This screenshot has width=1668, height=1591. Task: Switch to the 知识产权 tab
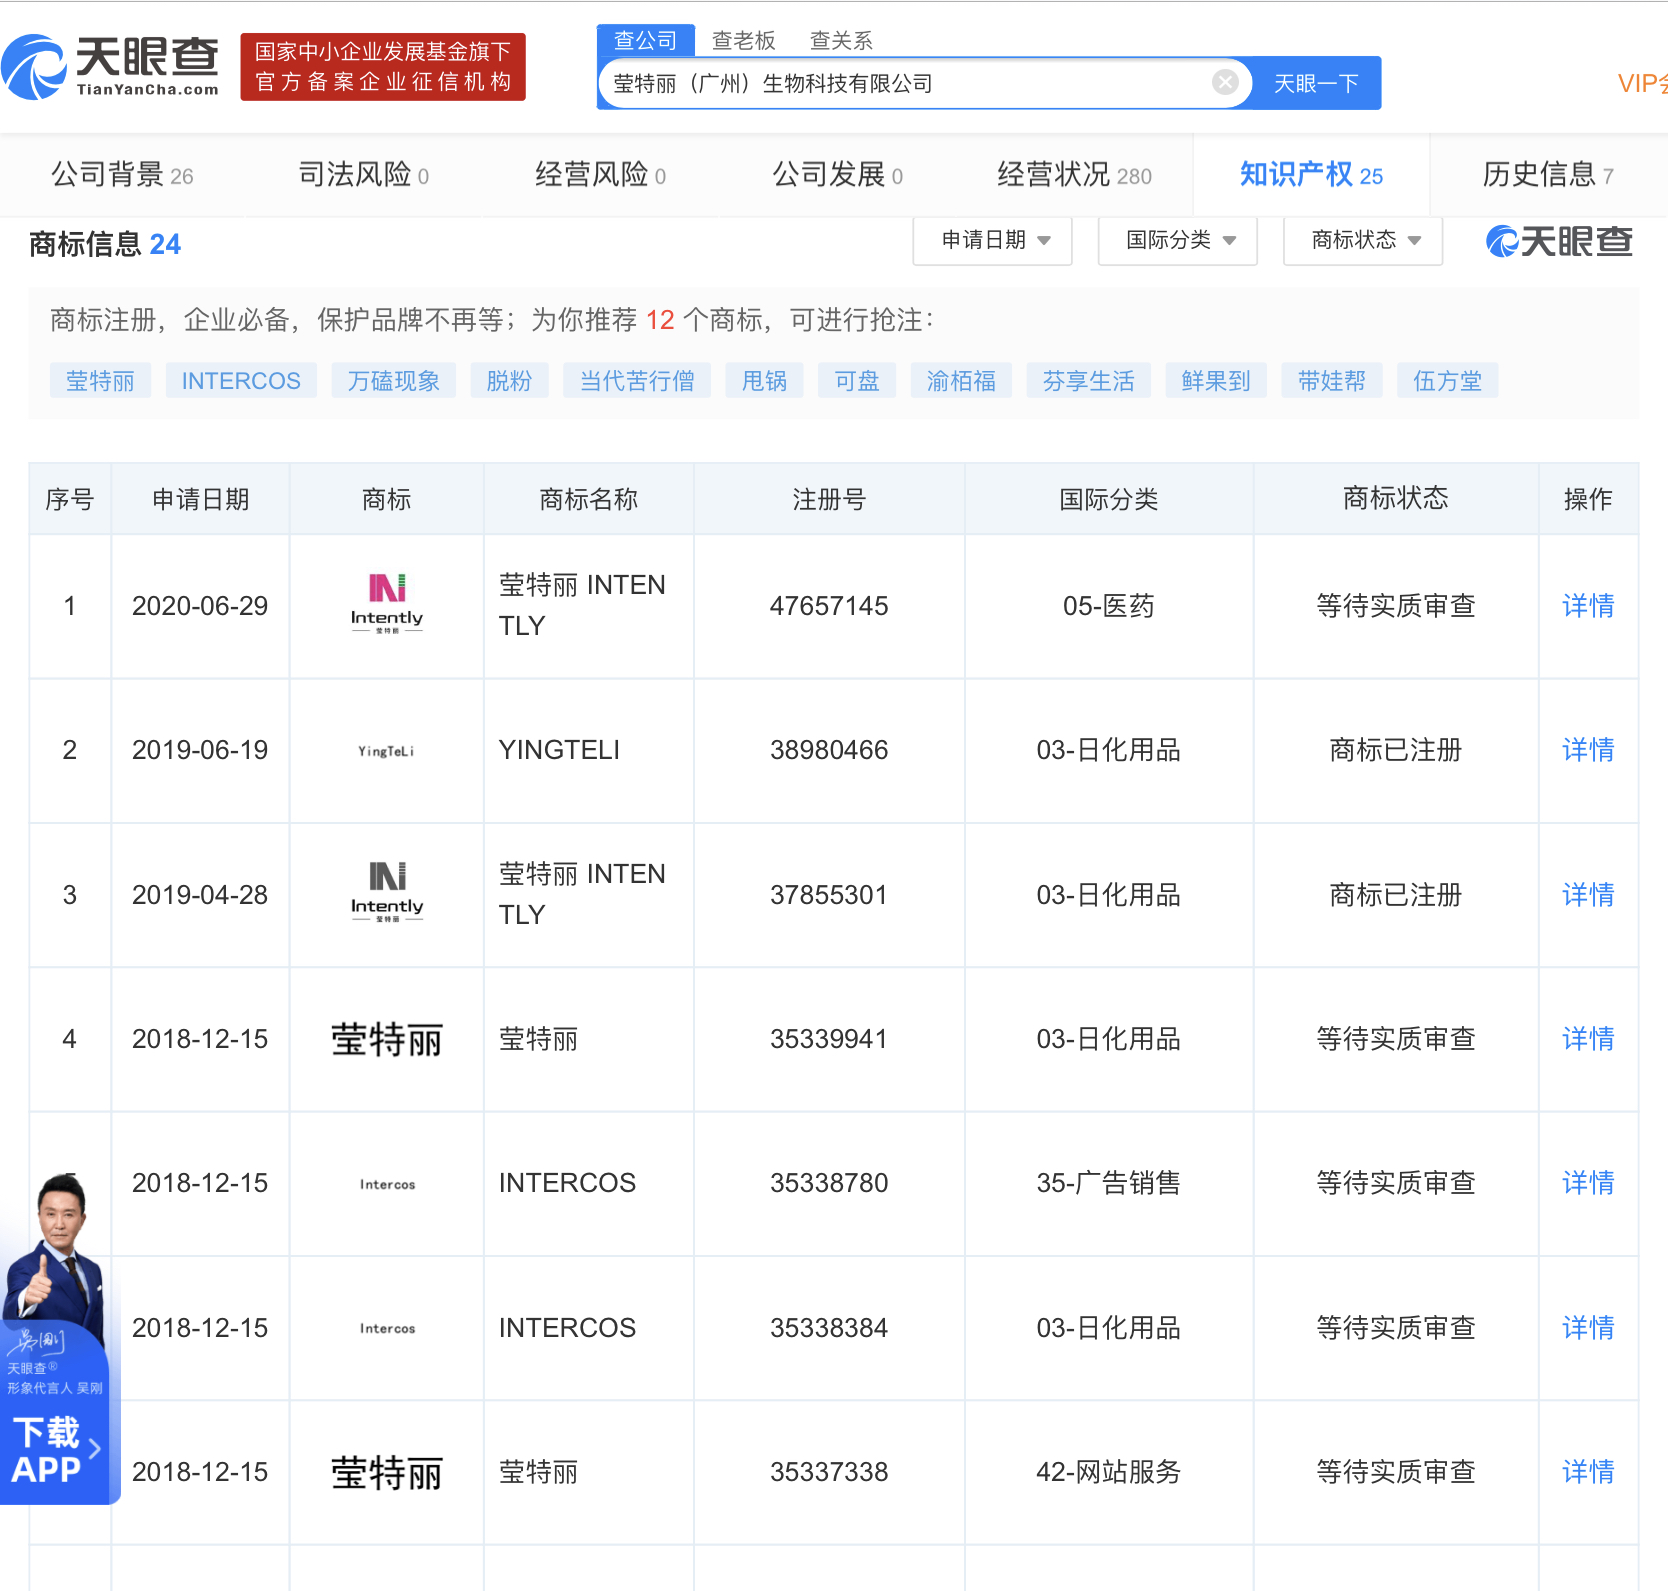pos(1311,175)
